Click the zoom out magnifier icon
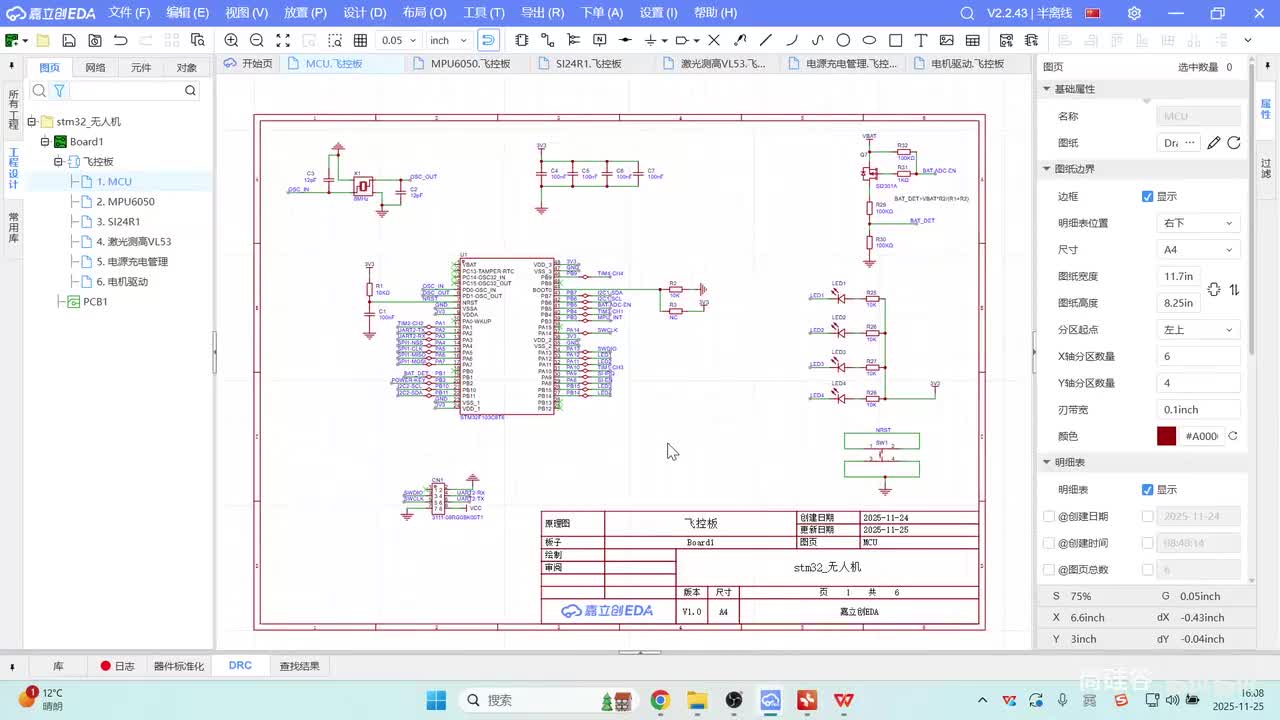 click(x=257, y=41)
